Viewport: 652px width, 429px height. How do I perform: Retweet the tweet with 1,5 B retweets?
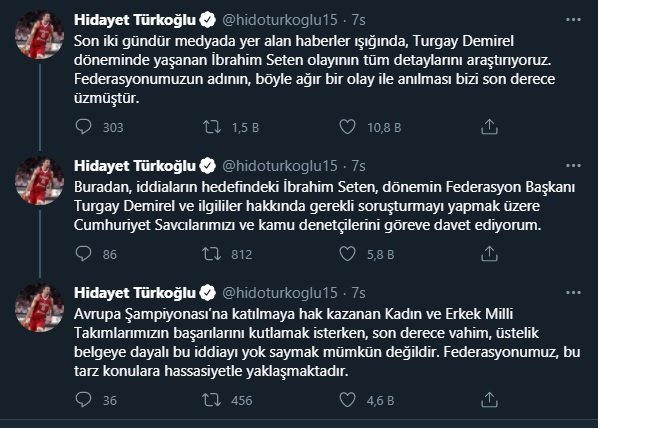pos(212,127)
